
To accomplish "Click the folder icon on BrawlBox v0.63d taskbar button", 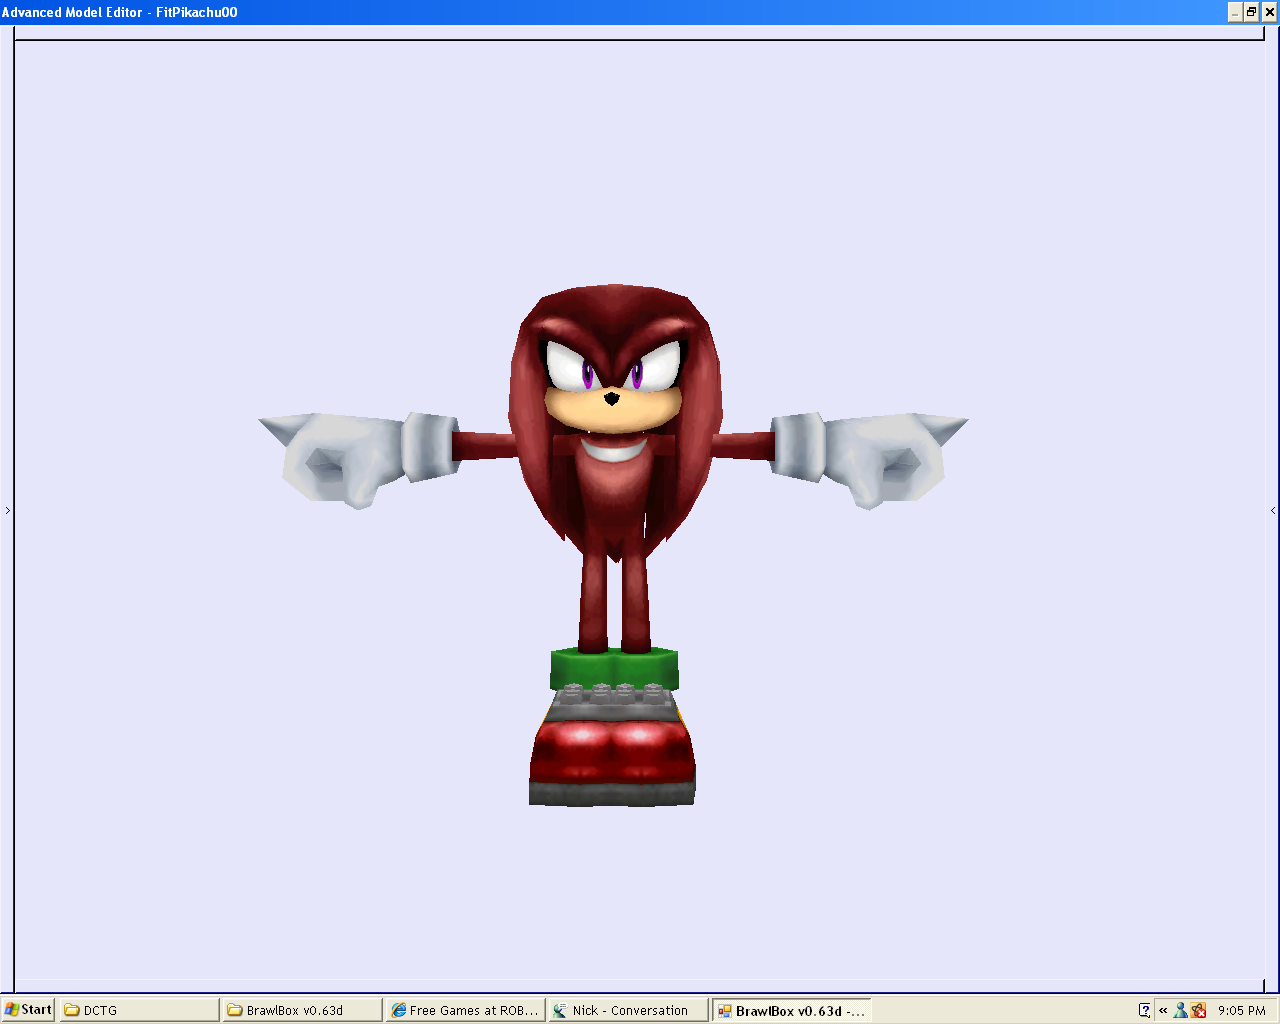I will click(x=233, y=1010).
